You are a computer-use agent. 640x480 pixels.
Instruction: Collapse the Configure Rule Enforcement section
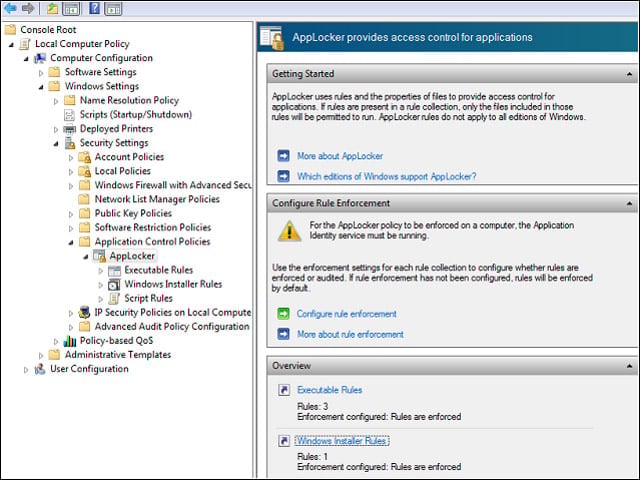coord(629,203)
